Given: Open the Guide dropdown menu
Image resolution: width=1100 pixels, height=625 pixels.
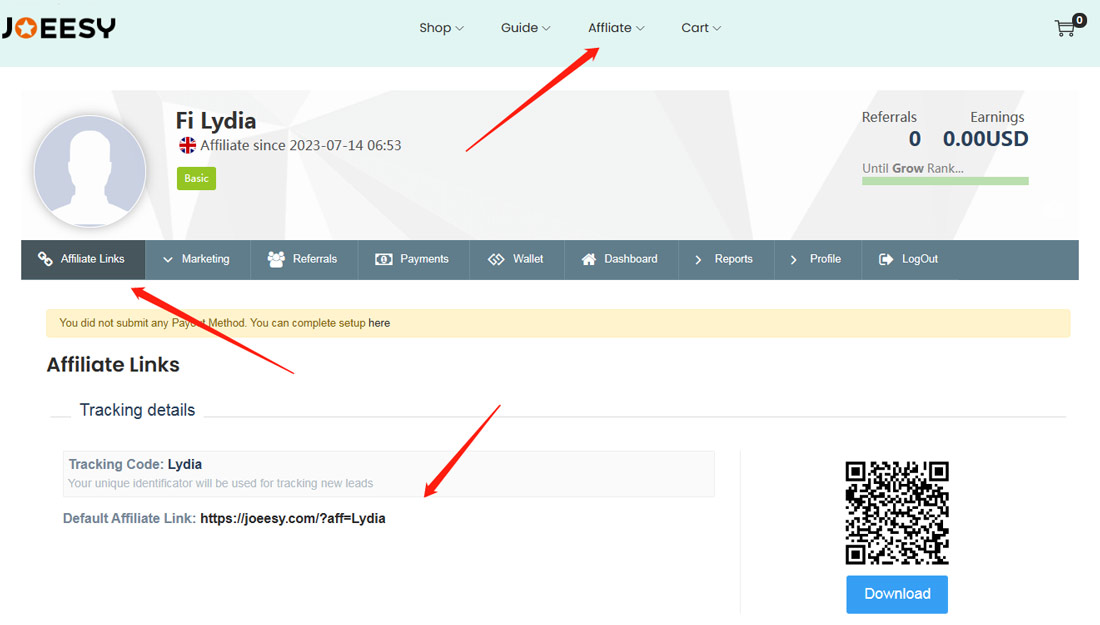Looking at the screenshot, I should tap(525, 28).
